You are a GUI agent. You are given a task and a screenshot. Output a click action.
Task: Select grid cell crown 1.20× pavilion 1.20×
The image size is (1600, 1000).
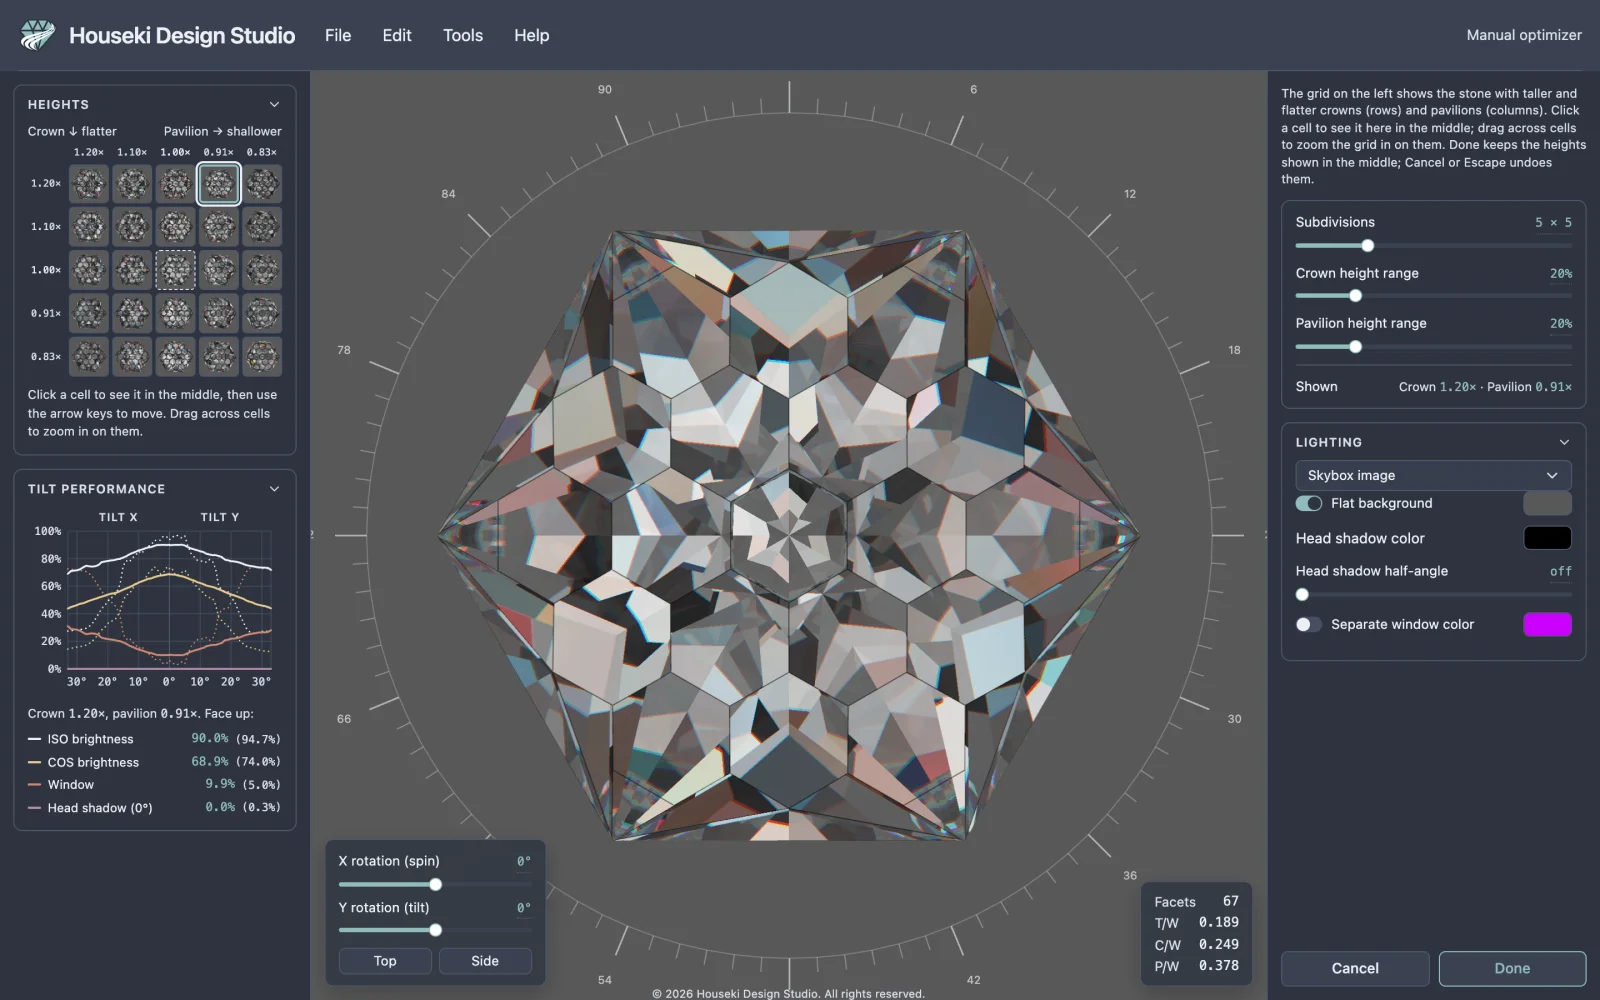[89, 184]
